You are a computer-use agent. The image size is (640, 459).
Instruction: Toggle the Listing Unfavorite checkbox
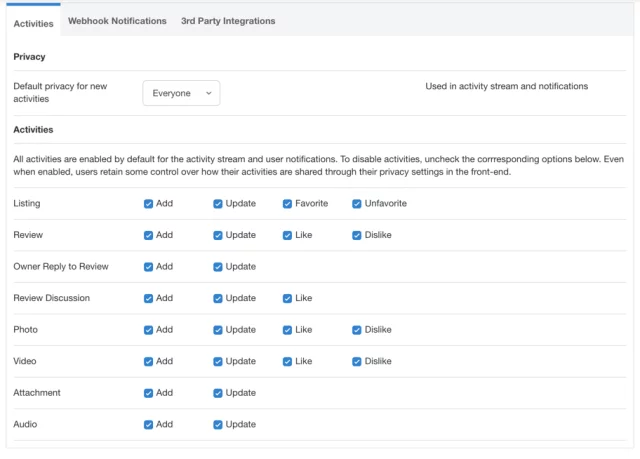click(x=357, y=204)
